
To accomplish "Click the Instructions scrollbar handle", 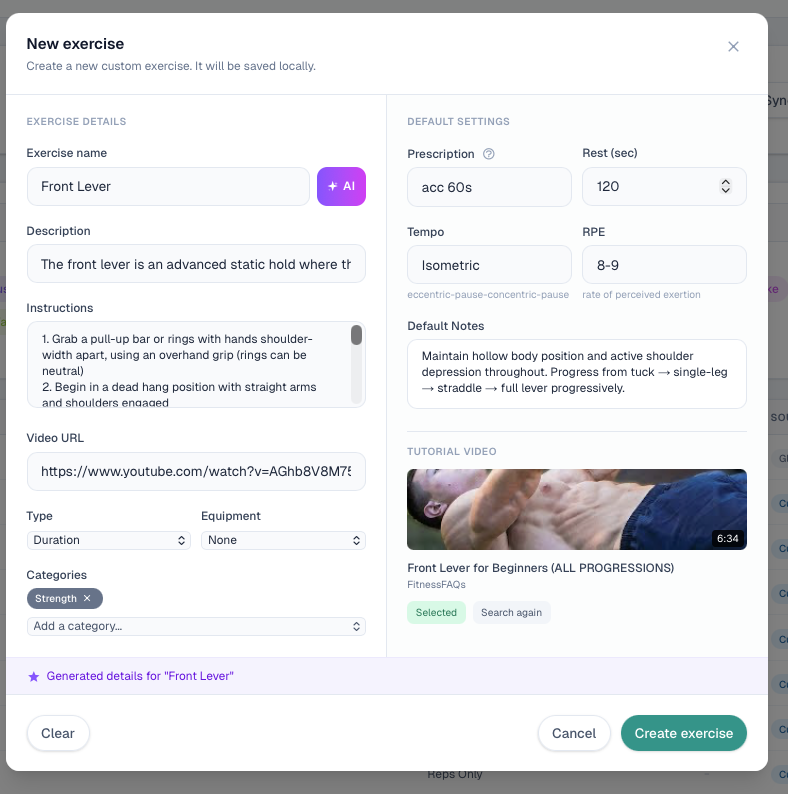I will pyautogui.click(x=356, y=336).
